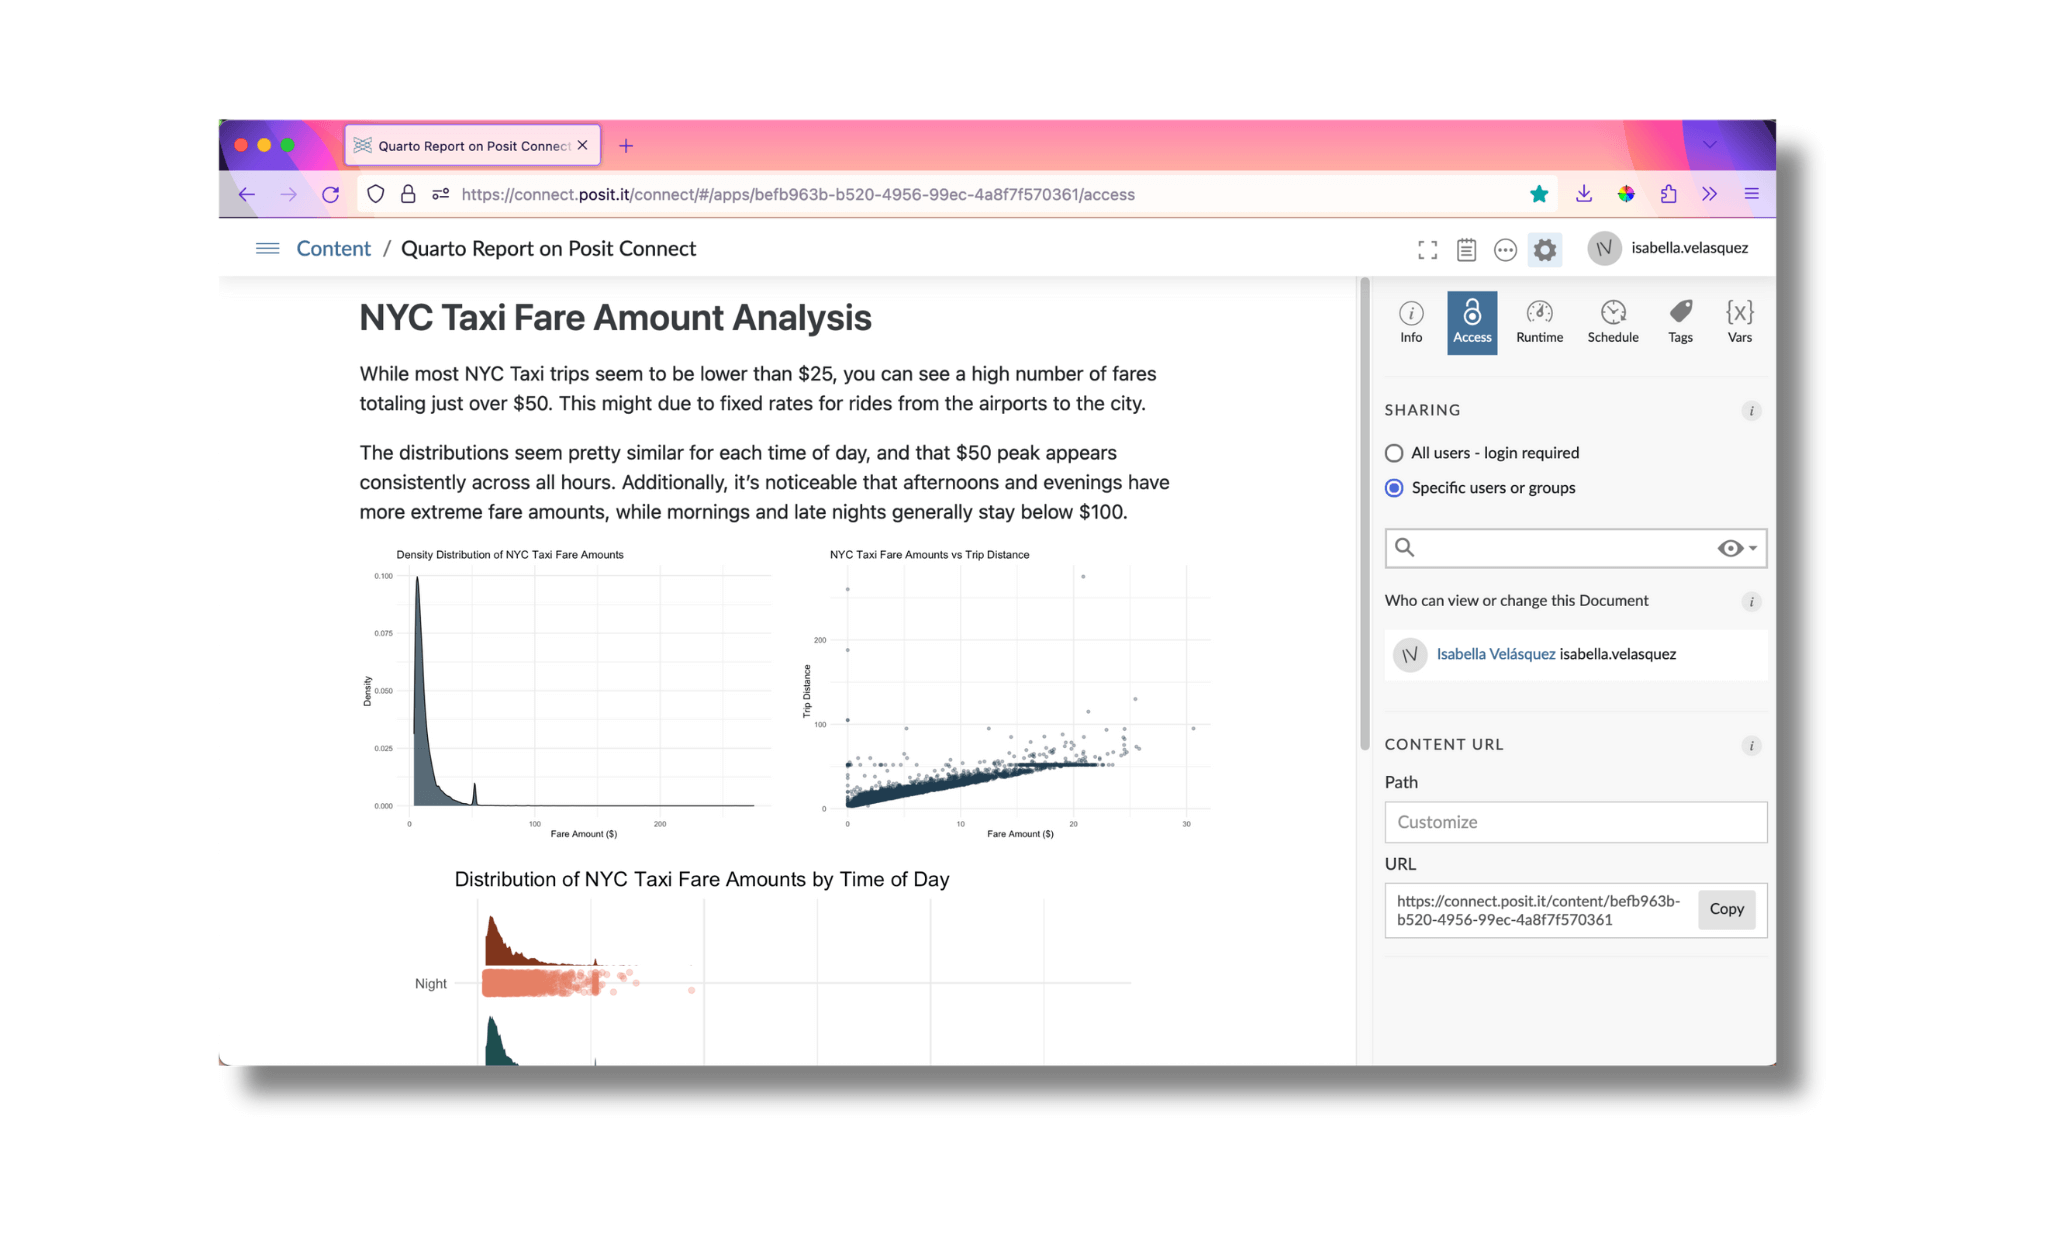
Task: Toggle the eye/visibility icon in search field
Action: (1732, 547)
